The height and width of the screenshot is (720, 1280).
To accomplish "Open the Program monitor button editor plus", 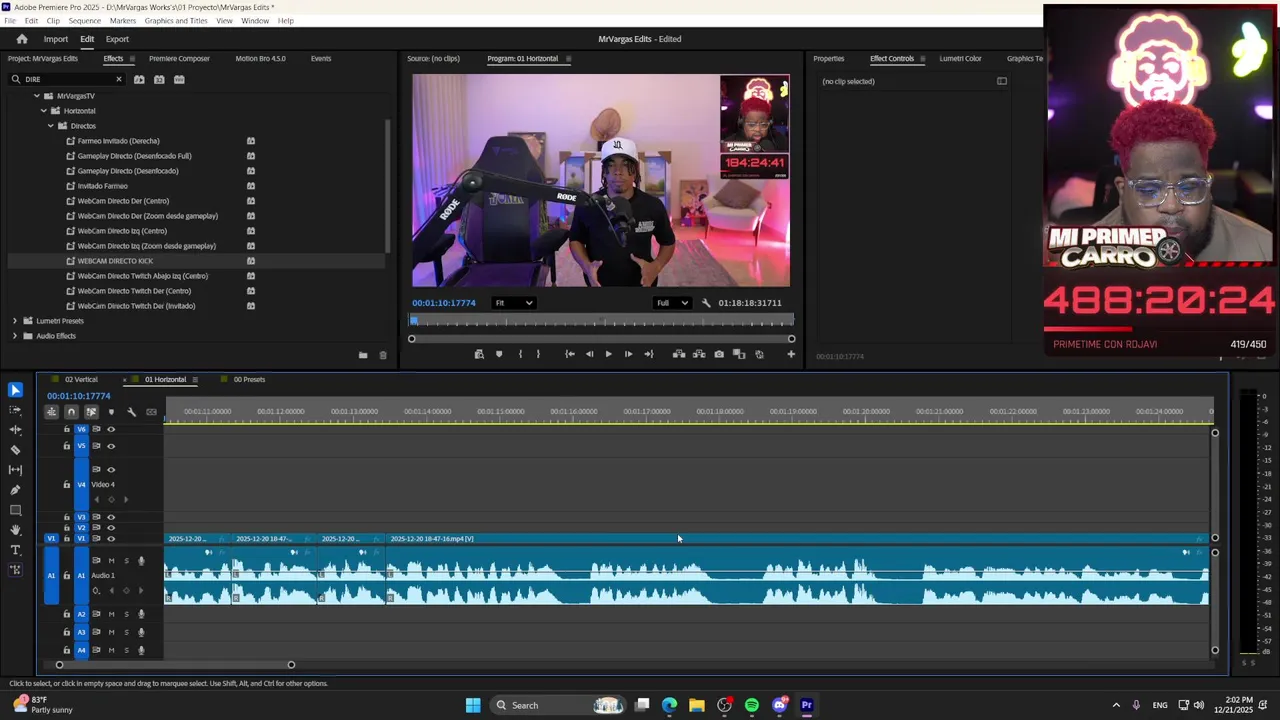I will 791,354.
